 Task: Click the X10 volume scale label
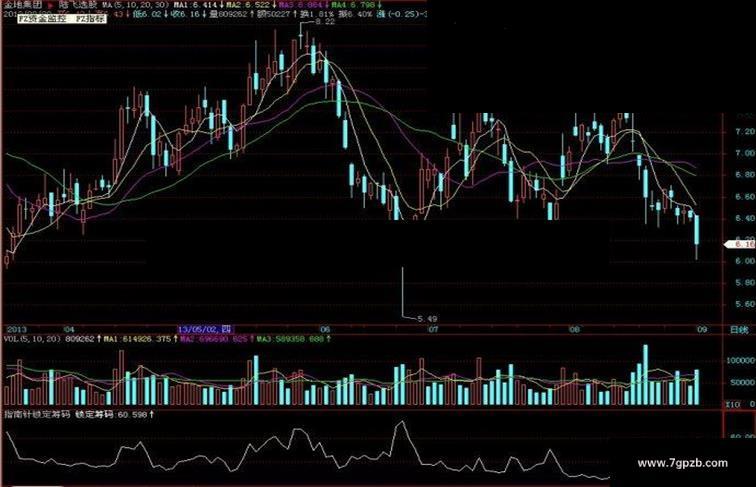pos(733,404)
